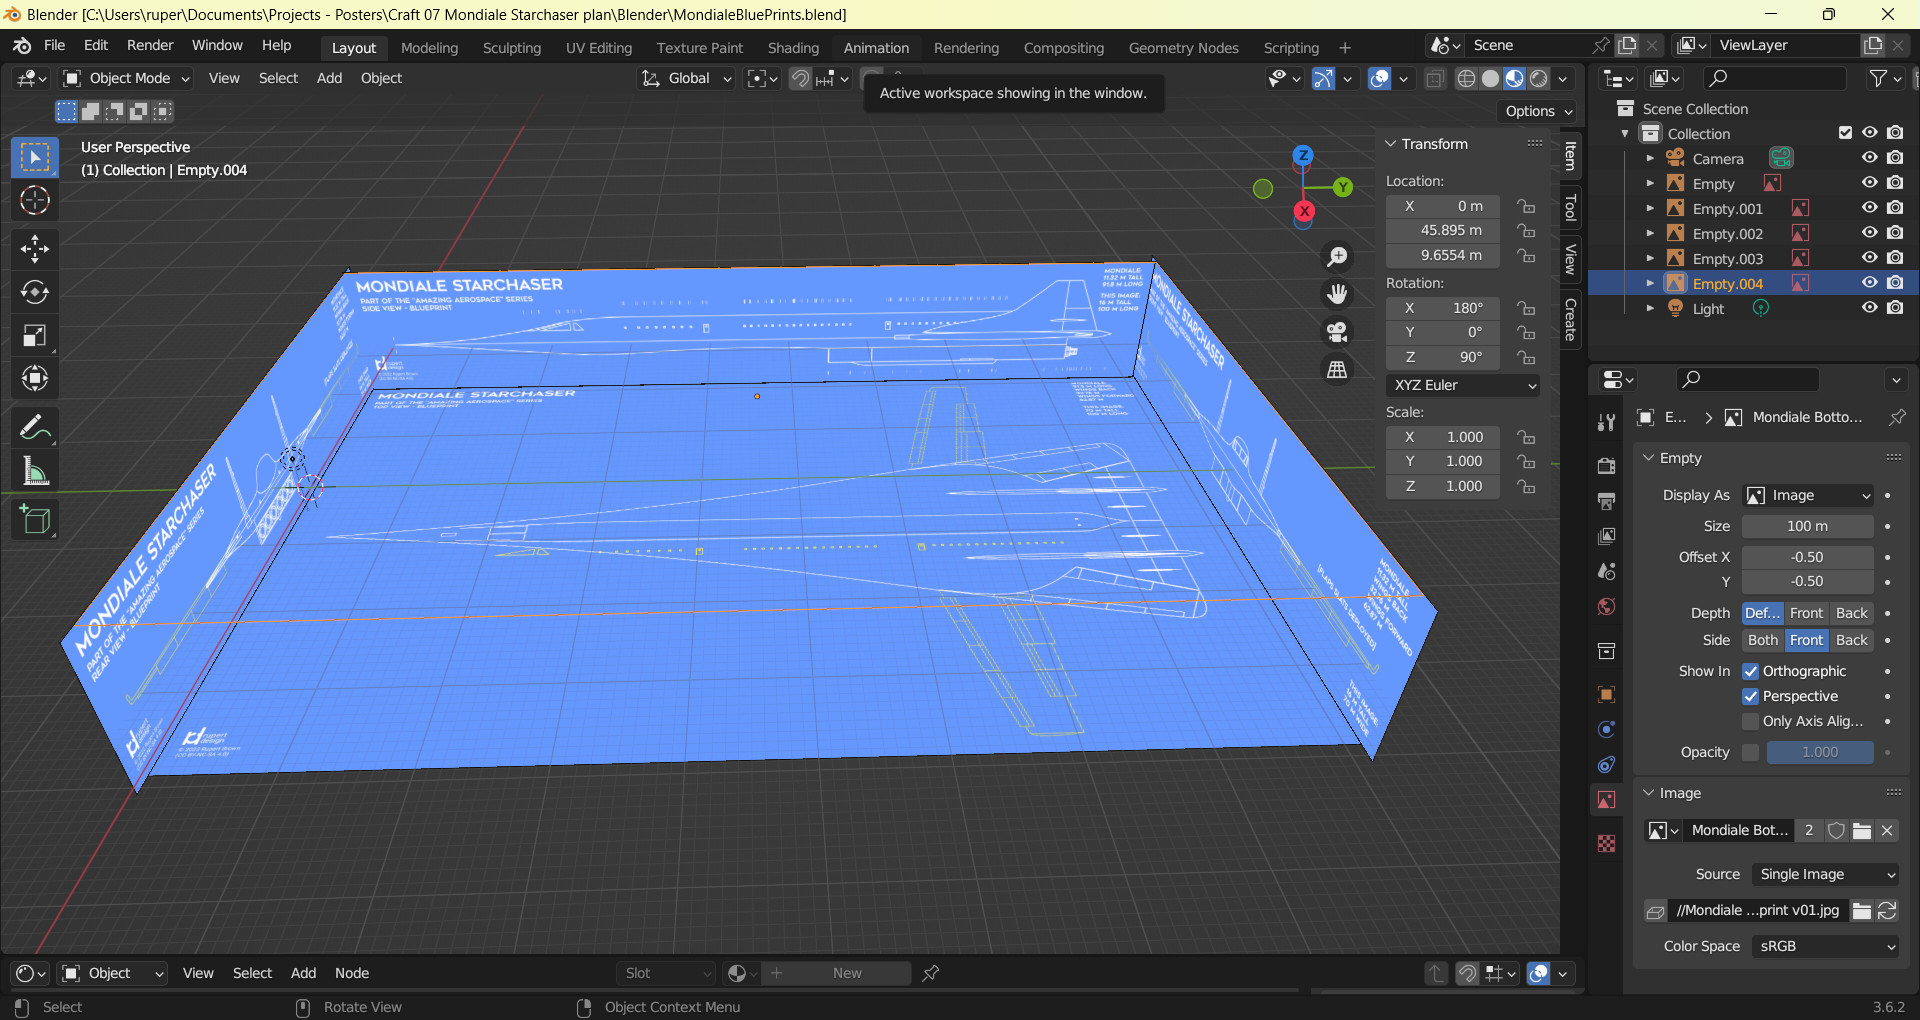Switch to the Shading workspace tab
The image size is (1920, 1020).
793,48
